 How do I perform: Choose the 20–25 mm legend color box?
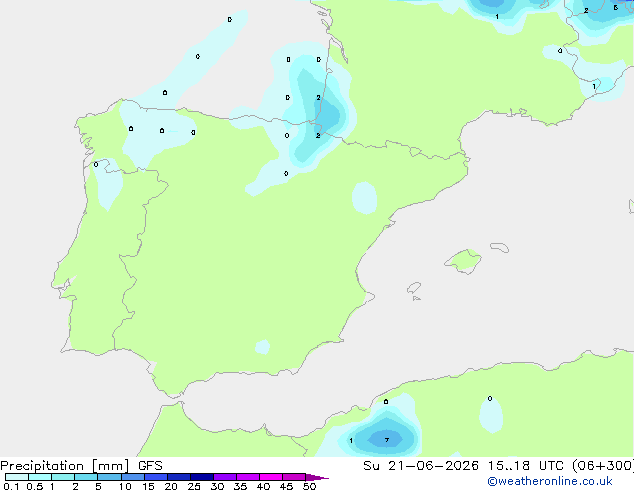(x=179, y=477)
